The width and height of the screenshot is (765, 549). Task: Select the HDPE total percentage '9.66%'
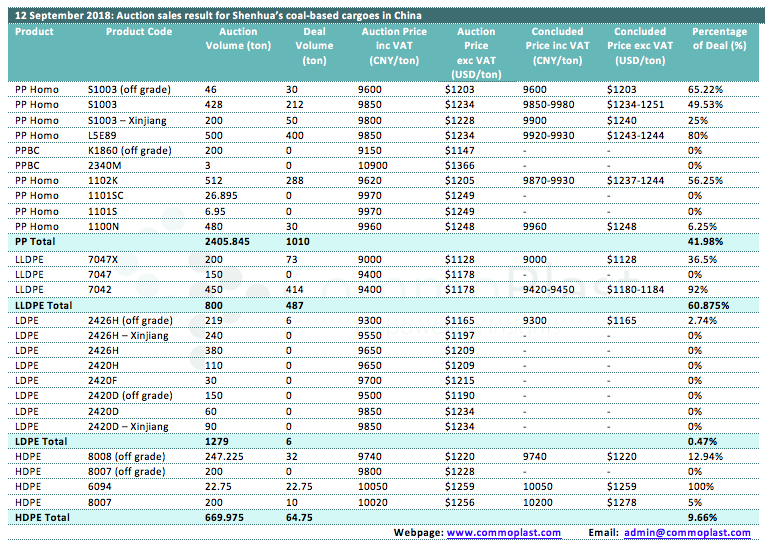(x=703, y=517)
